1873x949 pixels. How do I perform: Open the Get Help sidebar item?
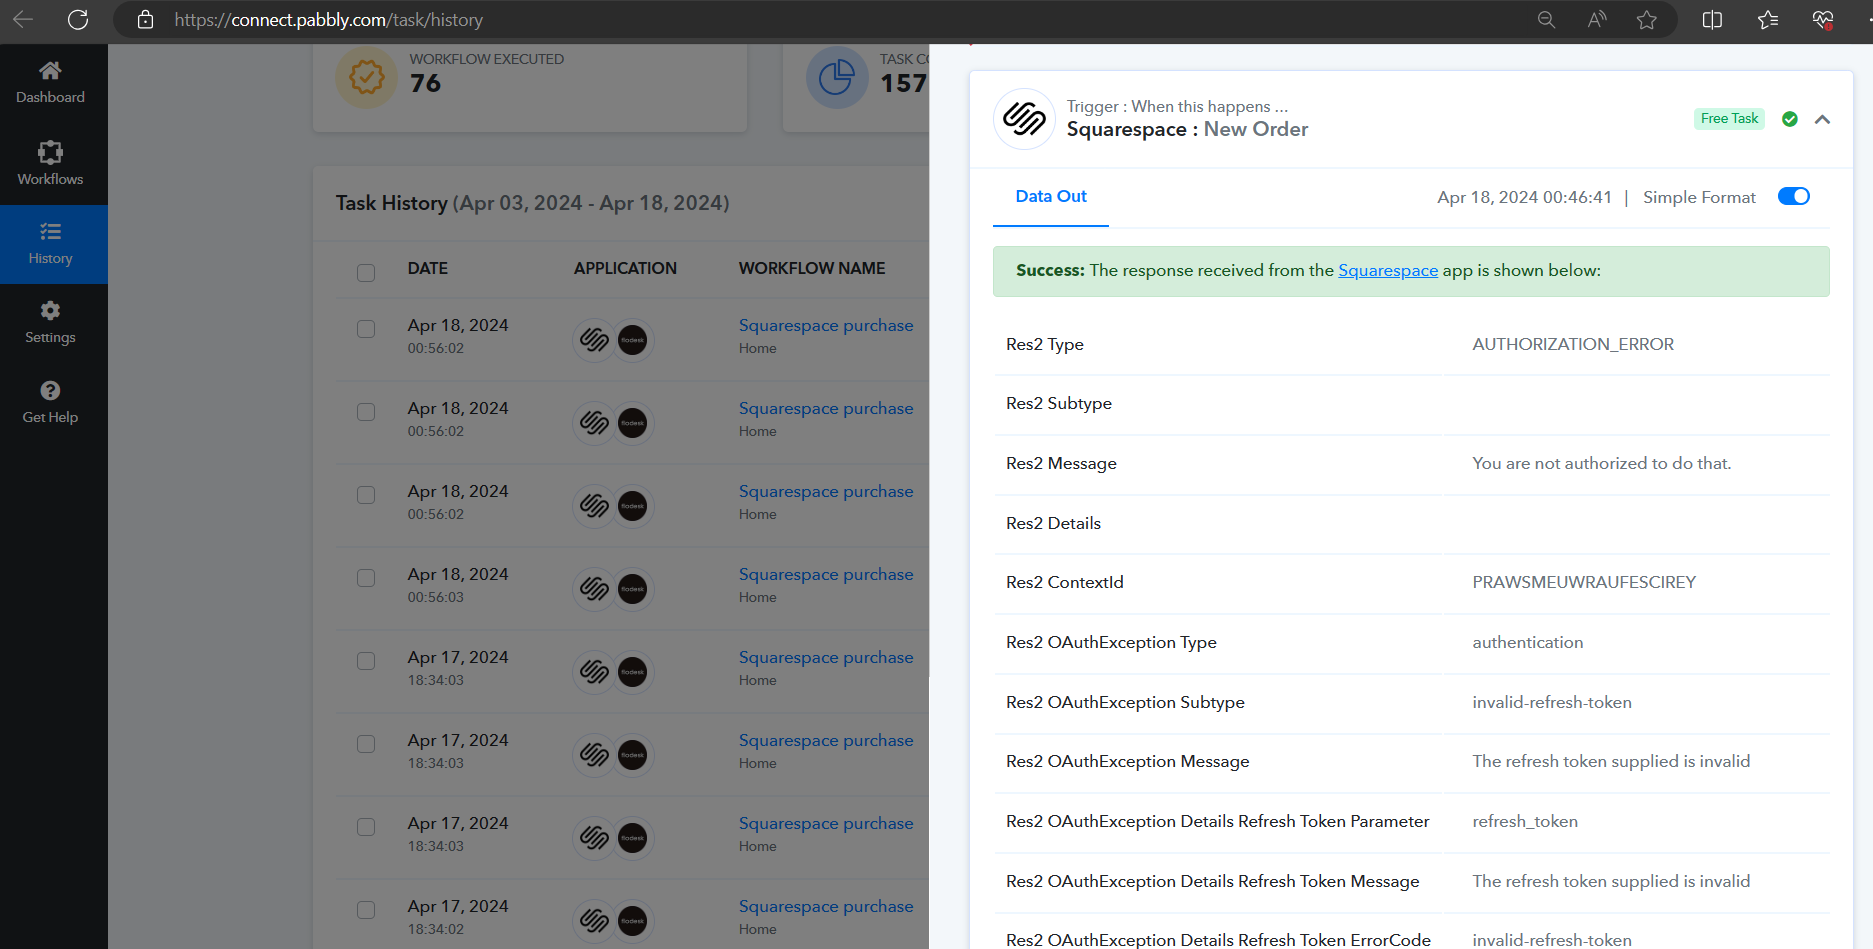50,402
